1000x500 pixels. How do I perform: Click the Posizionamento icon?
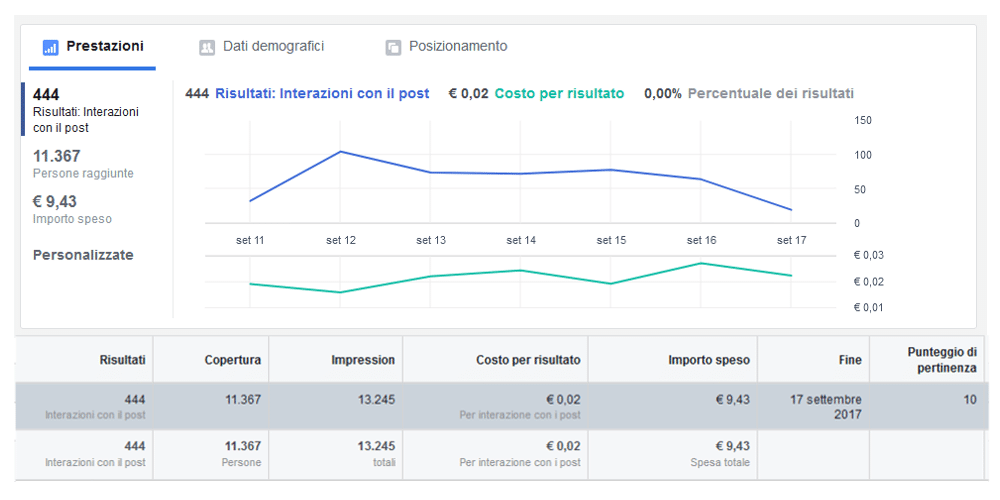click(x=393, y=47)
